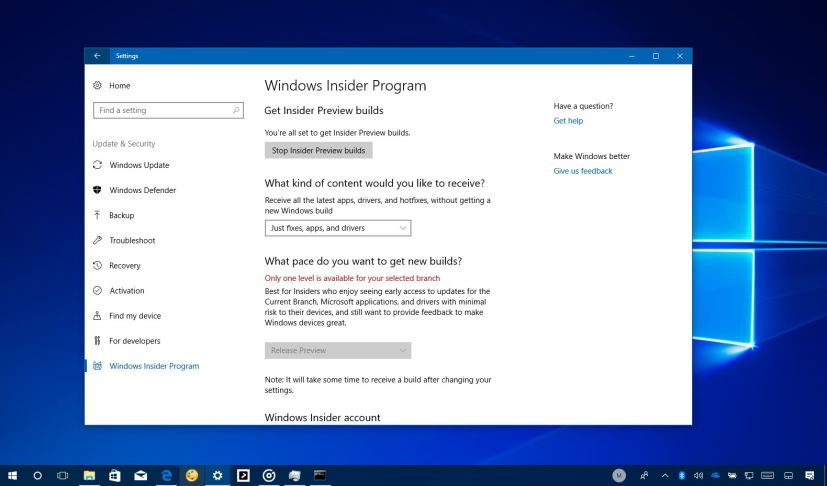Click the disabled Release Preview dropdown
The width and height of the screenshot is (827, 486).
point(338,350)
